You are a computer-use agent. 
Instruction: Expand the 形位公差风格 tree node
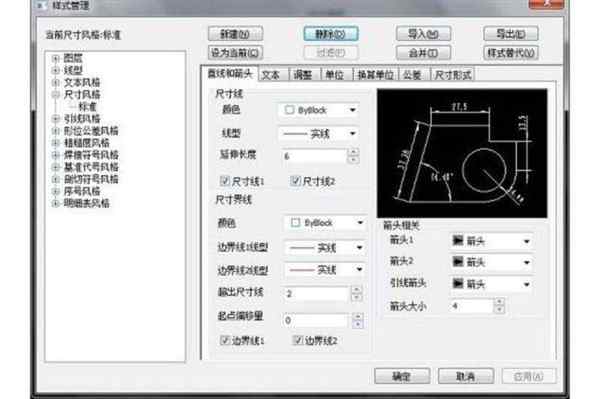click(x=56, y=131)
